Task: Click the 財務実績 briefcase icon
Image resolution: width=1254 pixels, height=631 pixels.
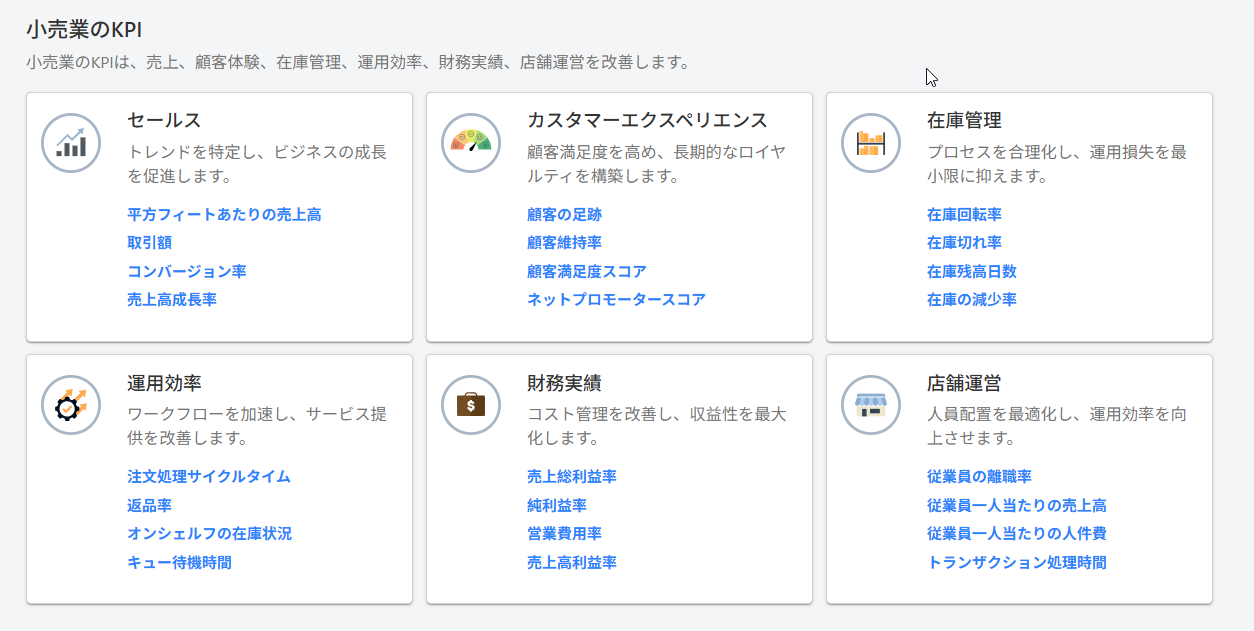Action: tap(470, 405)
